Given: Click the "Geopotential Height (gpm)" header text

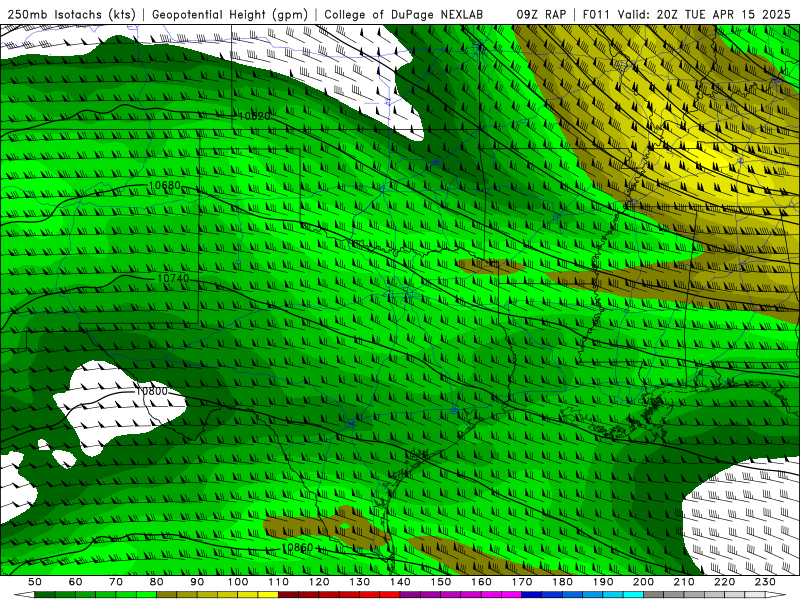Looking at the screenshot, I should (x=230, y=15).
